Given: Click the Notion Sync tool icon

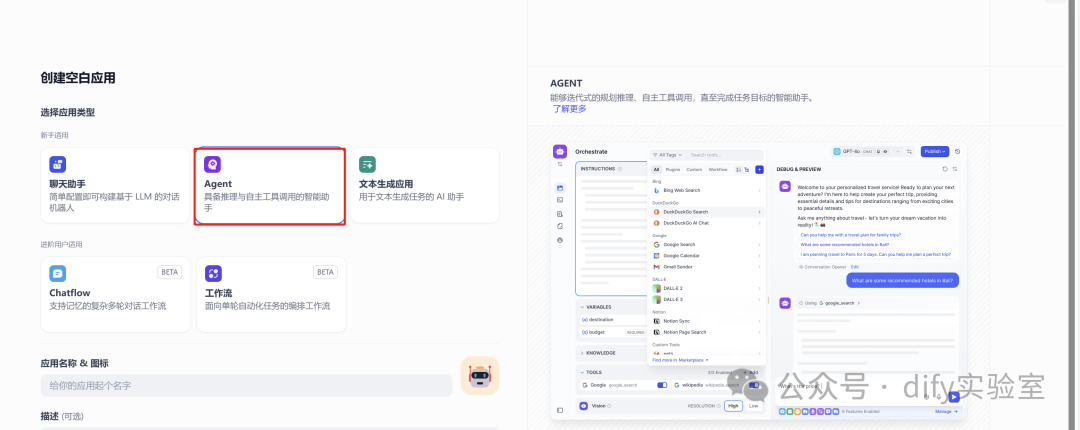Looking at the screenshot, I should tap(656, 321).
